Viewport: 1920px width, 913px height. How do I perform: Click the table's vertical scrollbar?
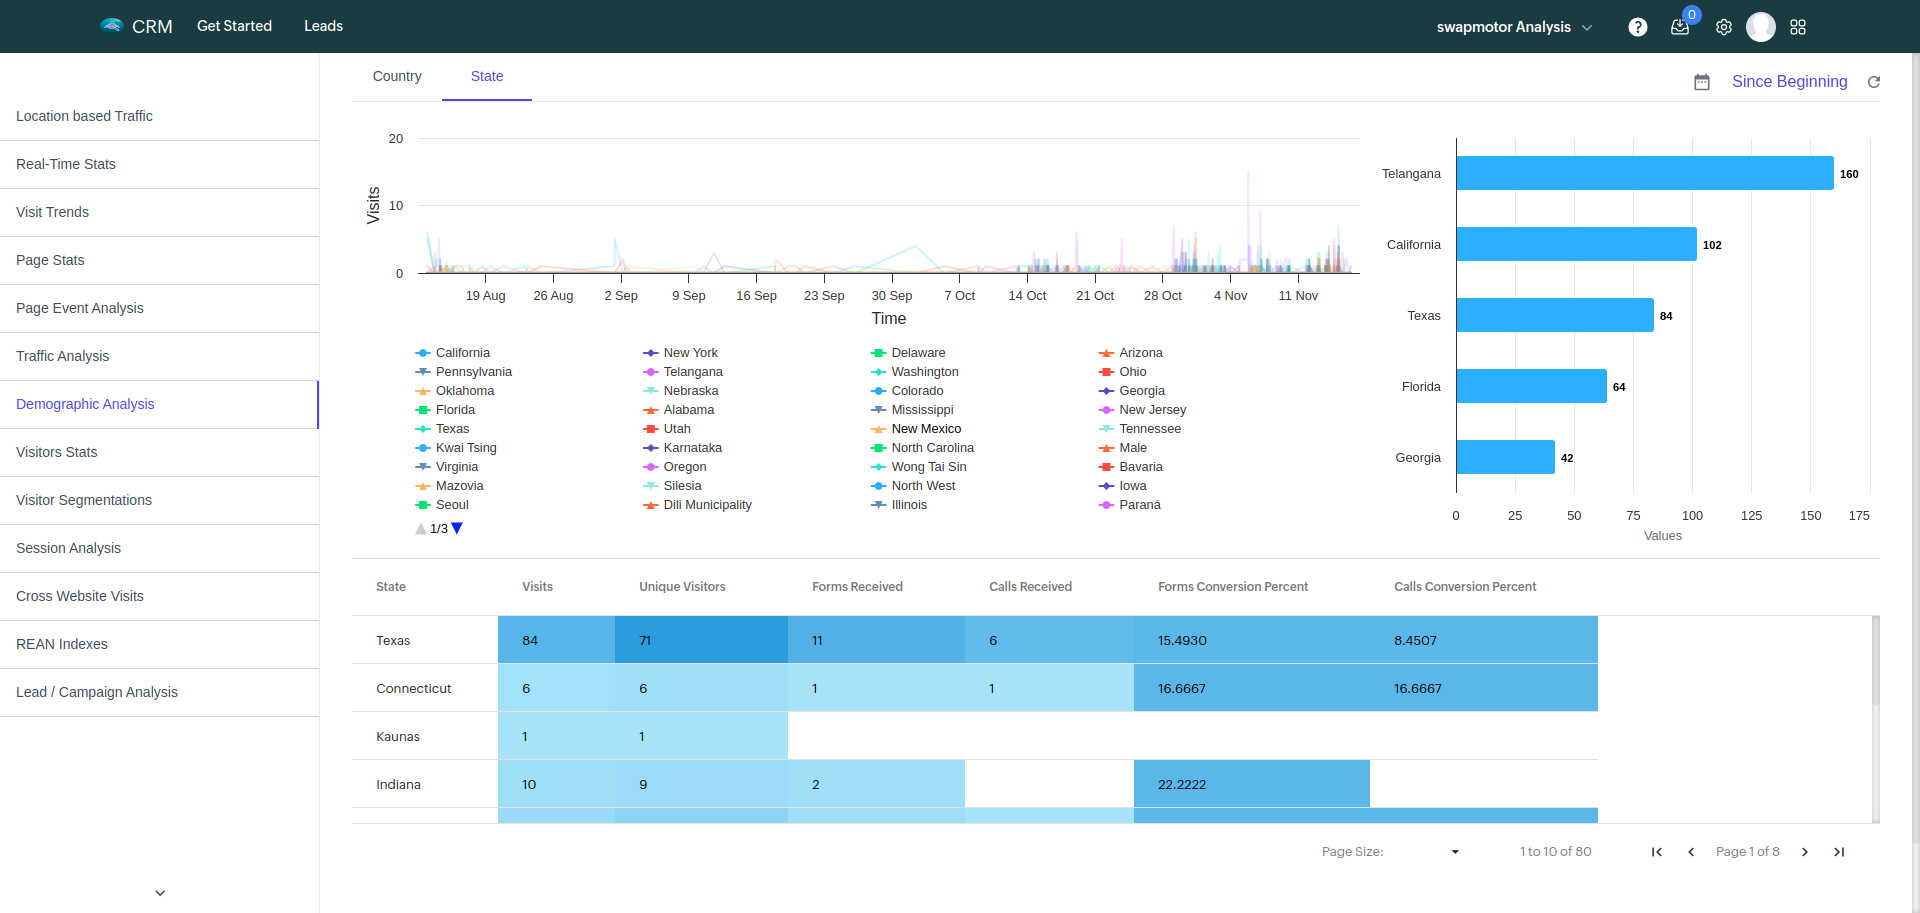(1876, 660)
